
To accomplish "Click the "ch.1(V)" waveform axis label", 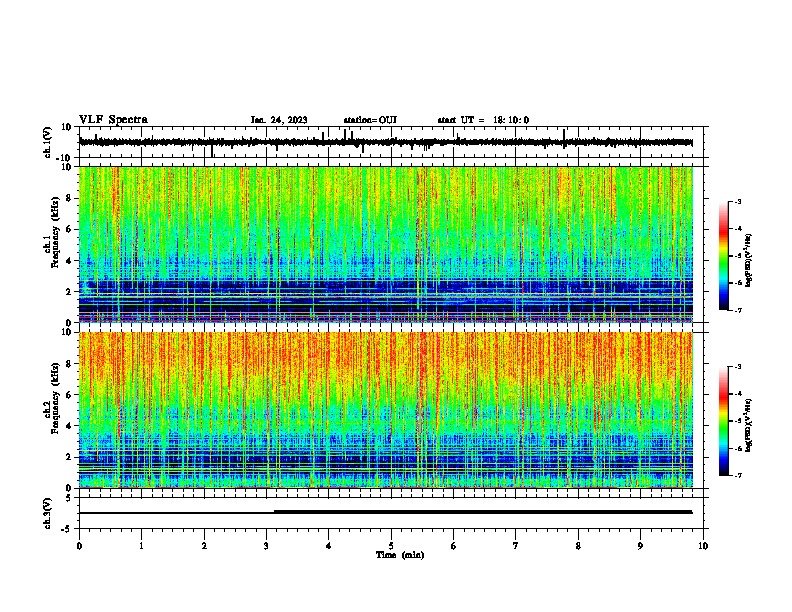I will pyautogui.click(x=48, y=142).
